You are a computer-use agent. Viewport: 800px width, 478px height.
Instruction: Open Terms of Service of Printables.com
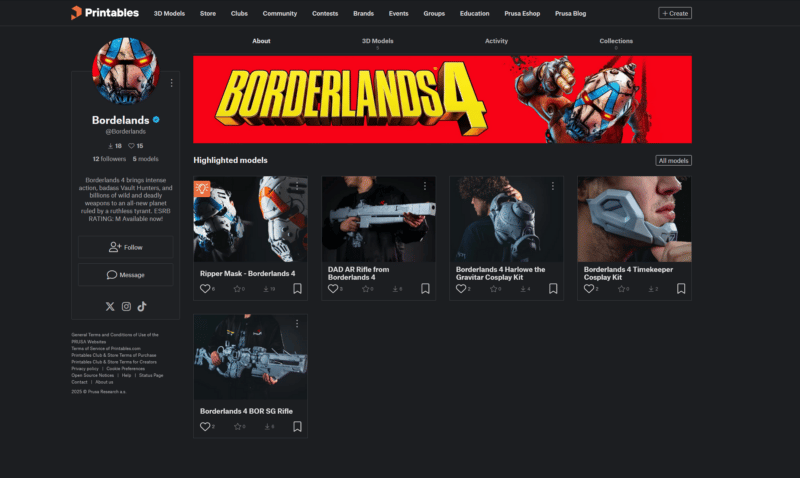[x=106, y=348]
